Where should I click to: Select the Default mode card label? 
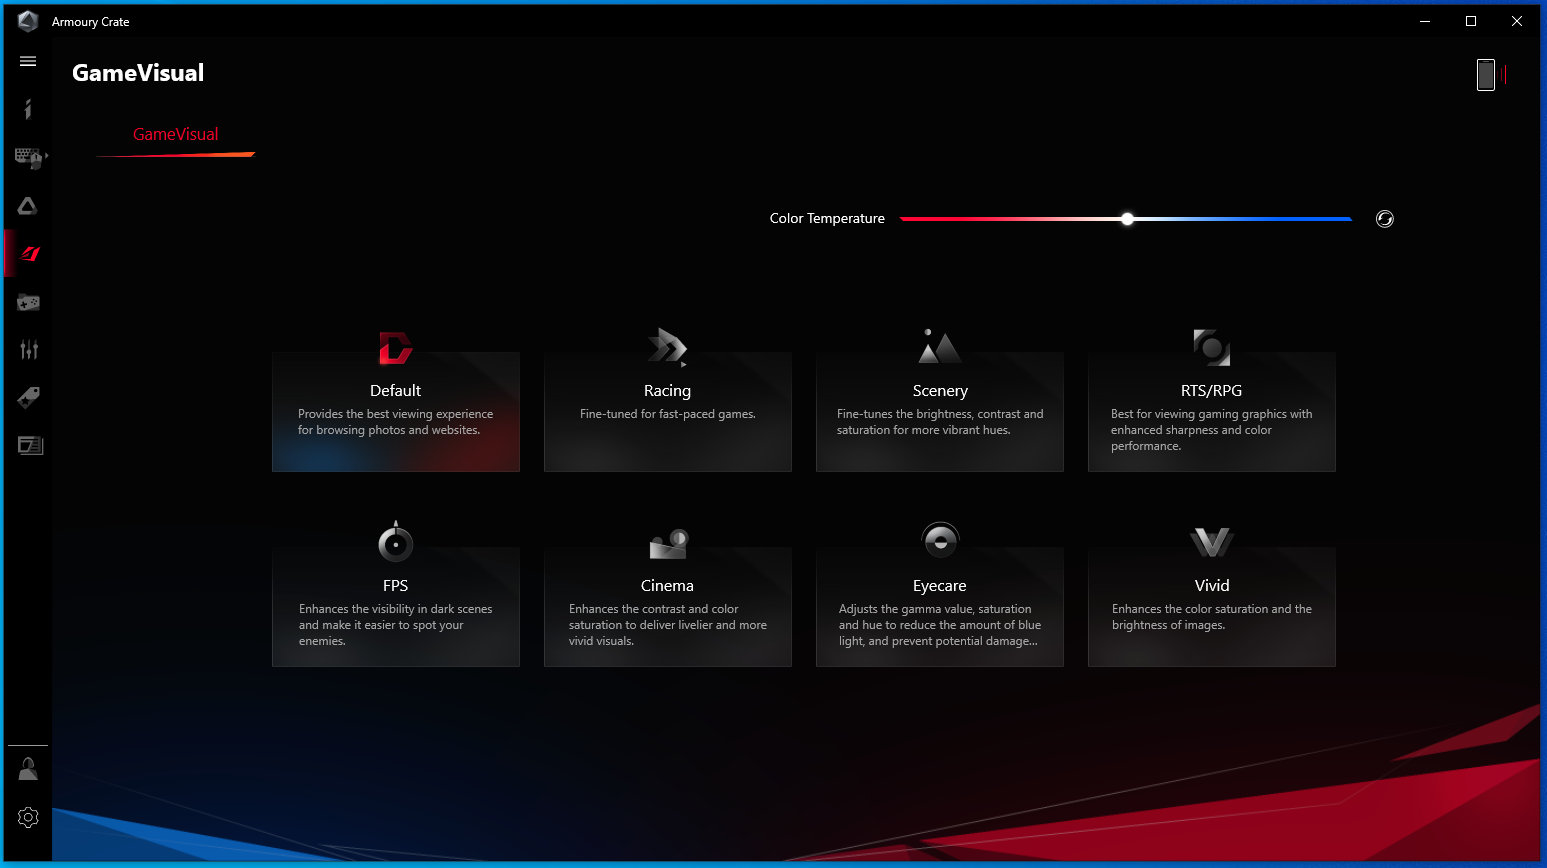395,391
